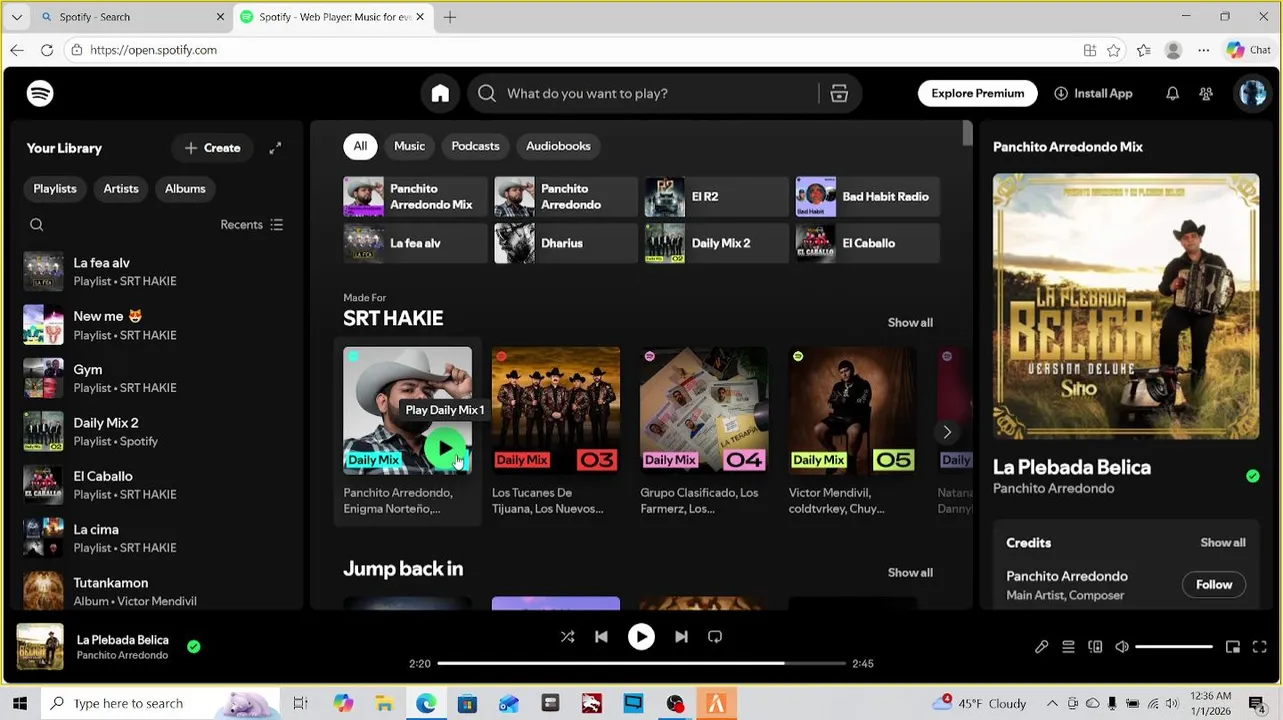Go to Spotify Home via house icon
This screenshot has height=720, width=1283.
(440, 93)
